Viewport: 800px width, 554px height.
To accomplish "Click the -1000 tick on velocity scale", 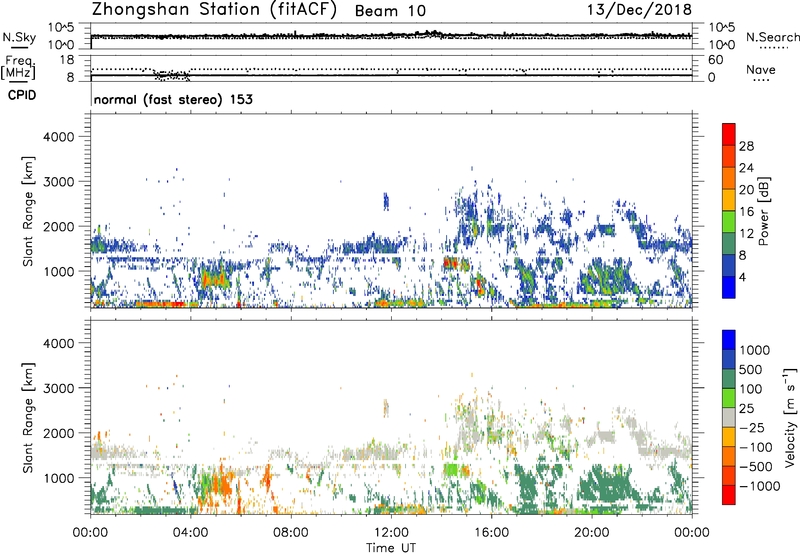I will [760, 486].
